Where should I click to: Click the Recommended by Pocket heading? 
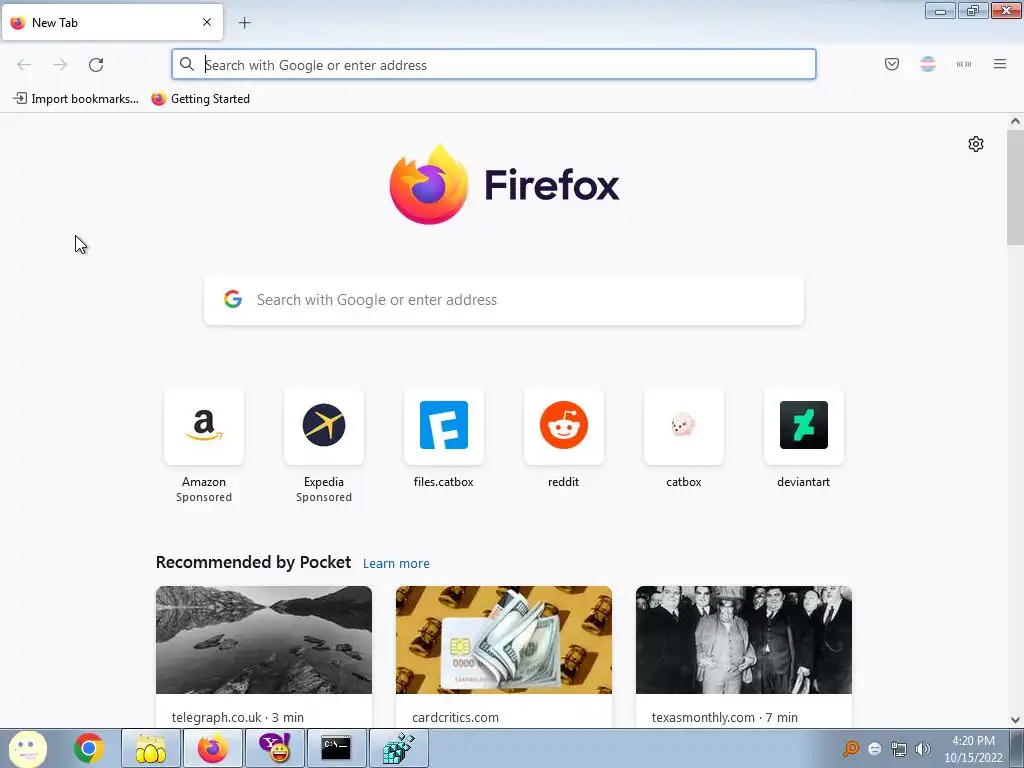tap(253, 562)
